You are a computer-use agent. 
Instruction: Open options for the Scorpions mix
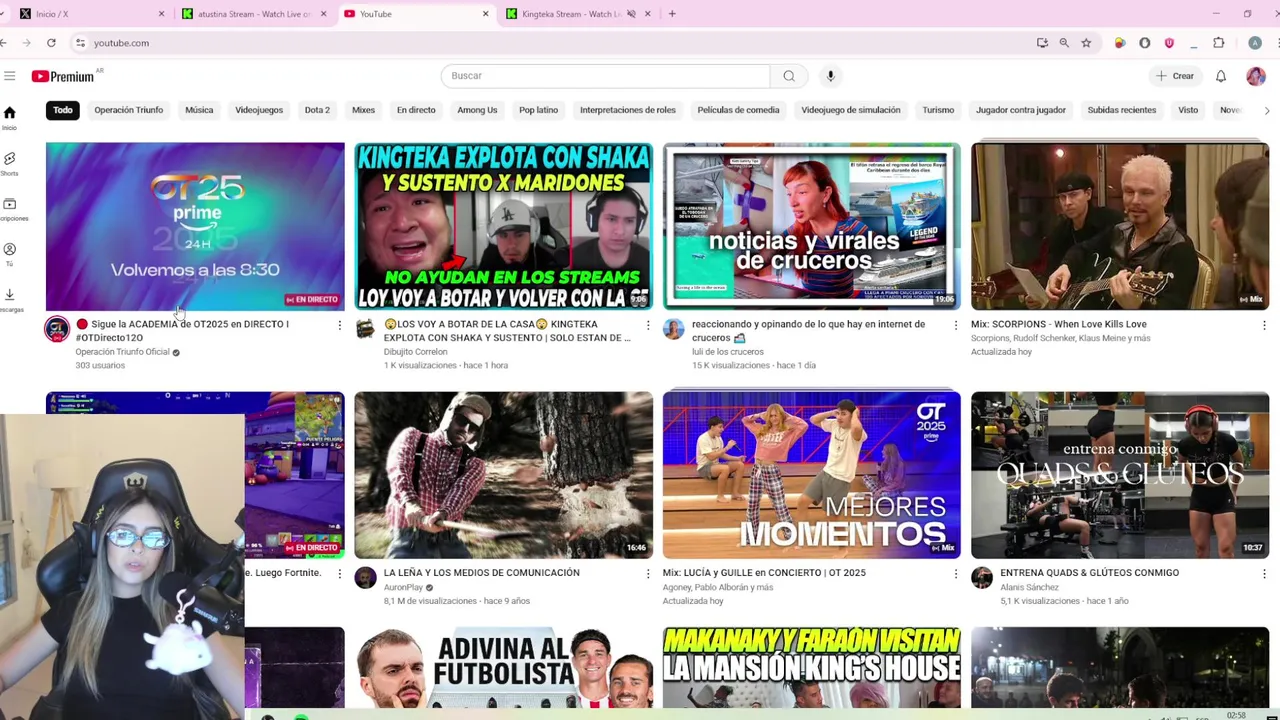point(1264,325)
